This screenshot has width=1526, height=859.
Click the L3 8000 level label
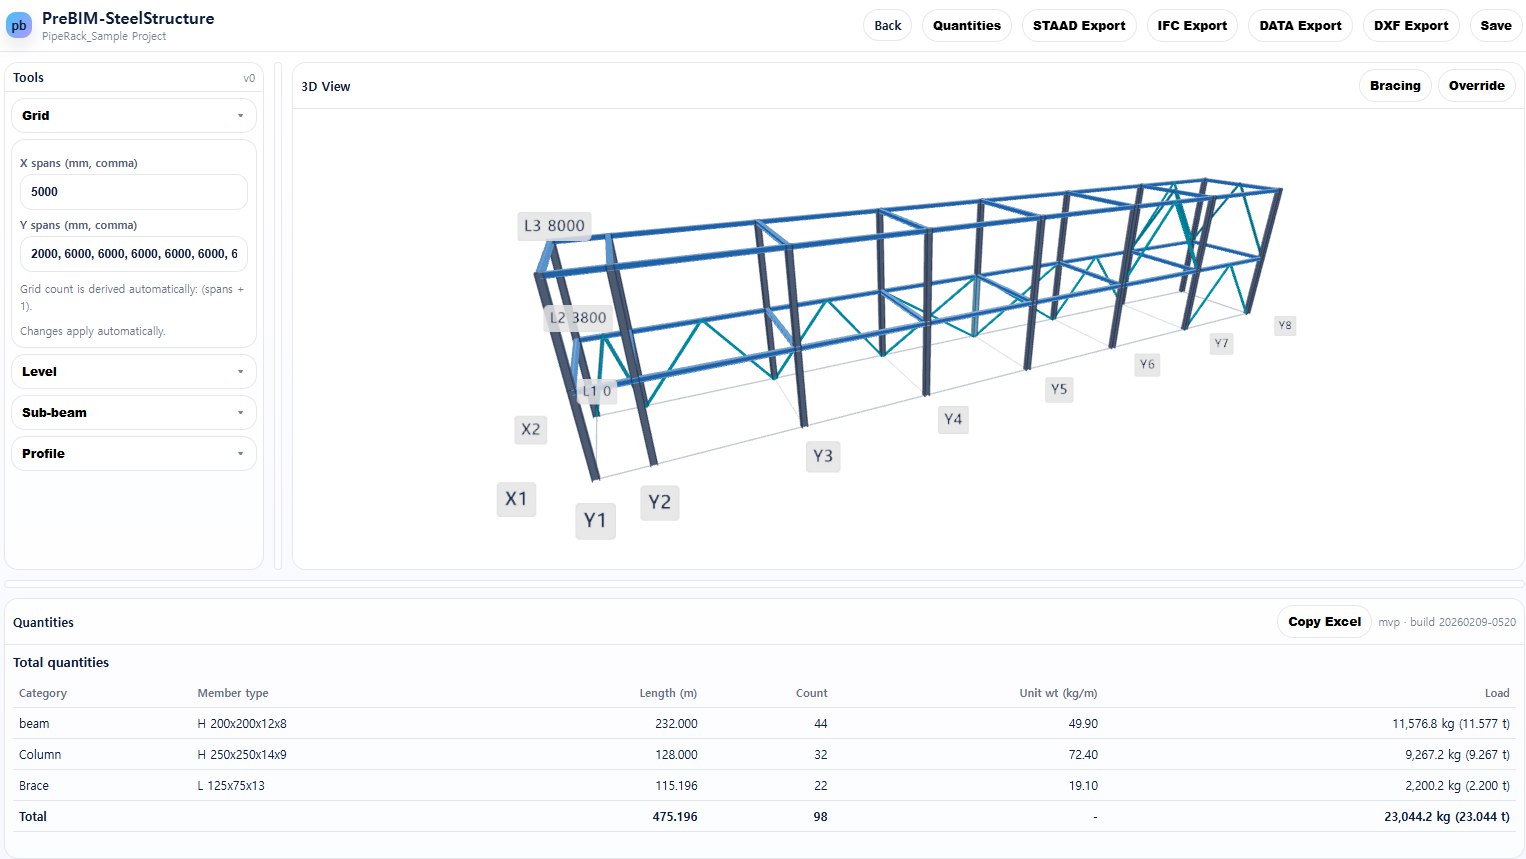pyautogui.click(x=554, y=226)
